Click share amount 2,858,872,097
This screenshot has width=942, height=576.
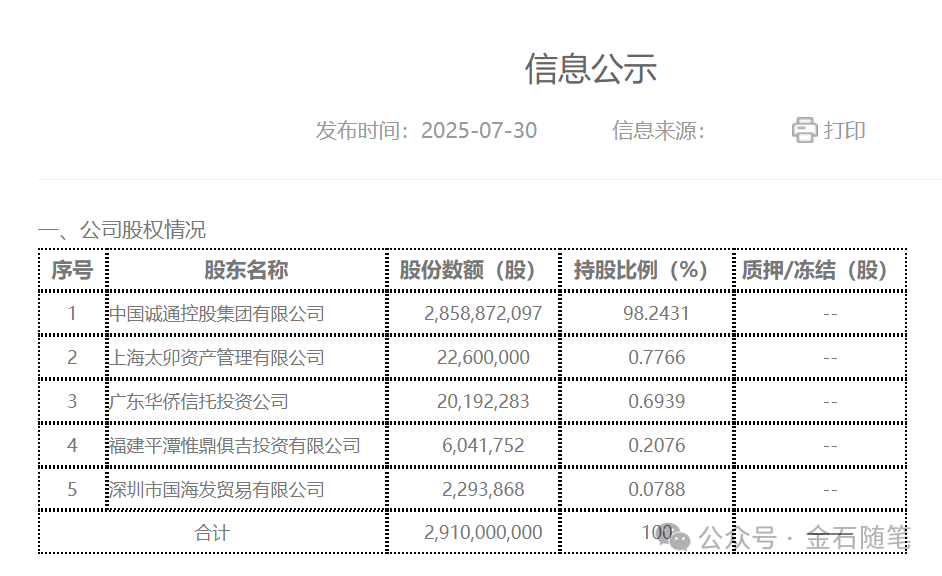point(483,314)
